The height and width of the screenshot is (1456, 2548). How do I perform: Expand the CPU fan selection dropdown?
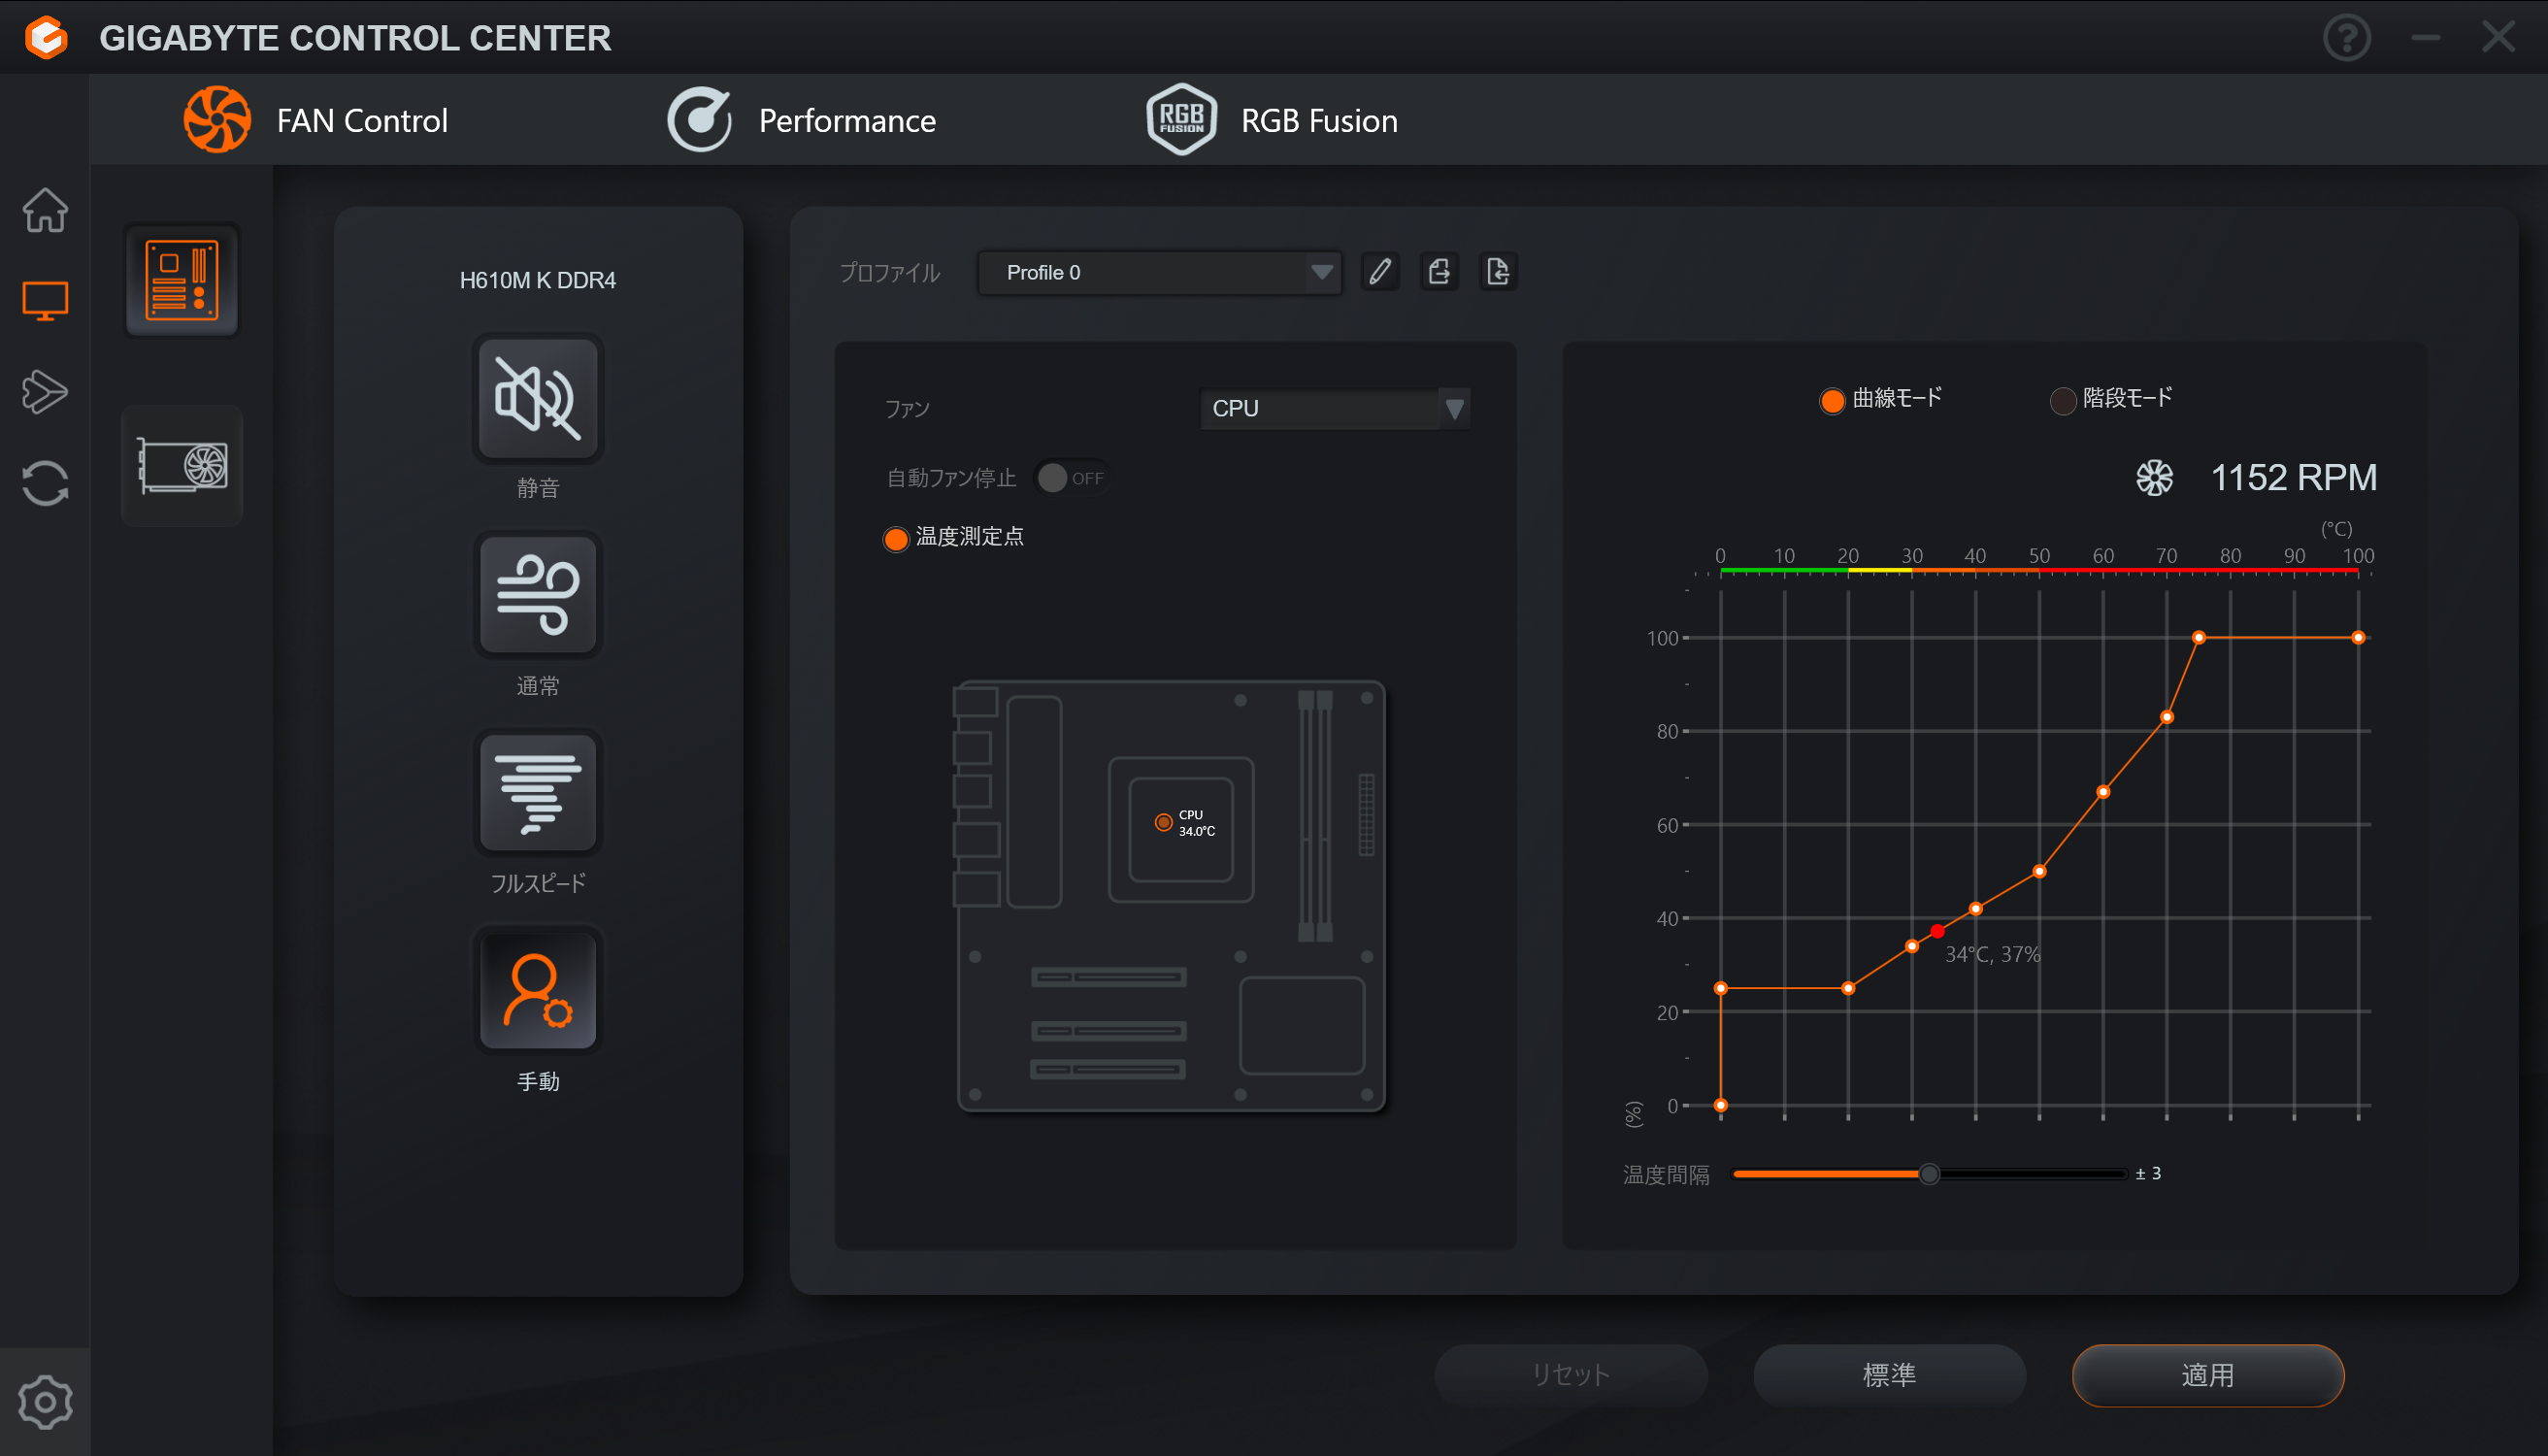click(1334, 408)
